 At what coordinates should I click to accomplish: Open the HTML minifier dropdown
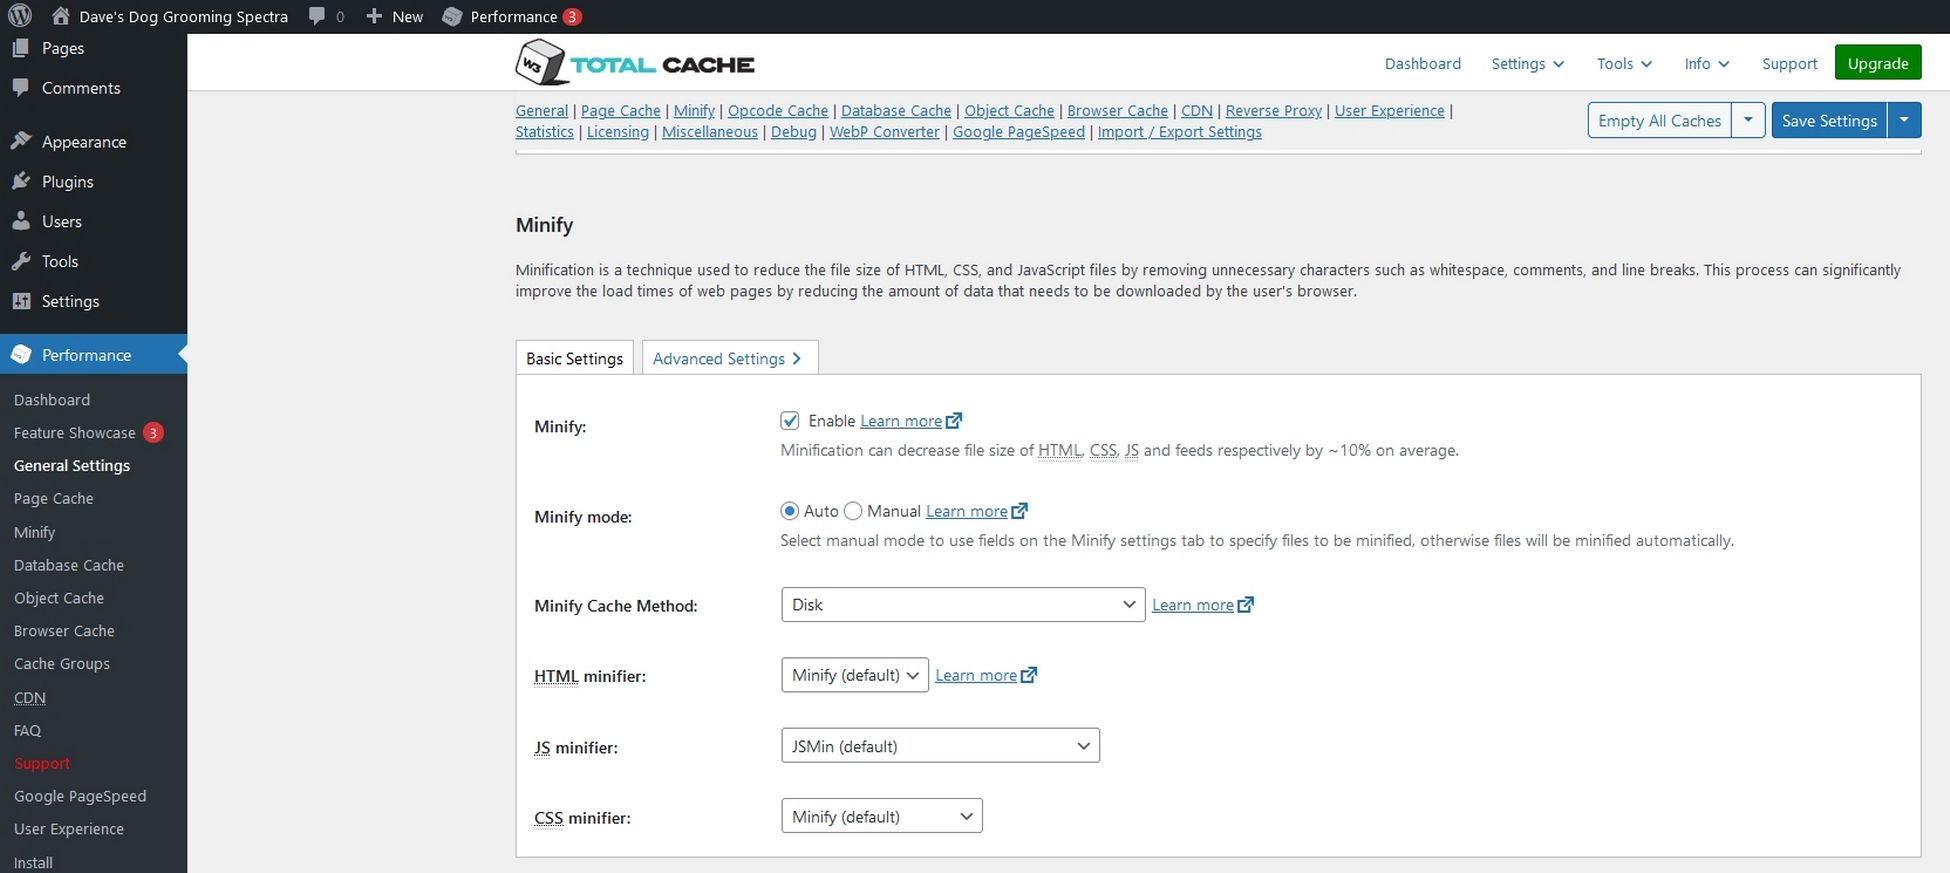pyautogui.click(x=855, y=675)
